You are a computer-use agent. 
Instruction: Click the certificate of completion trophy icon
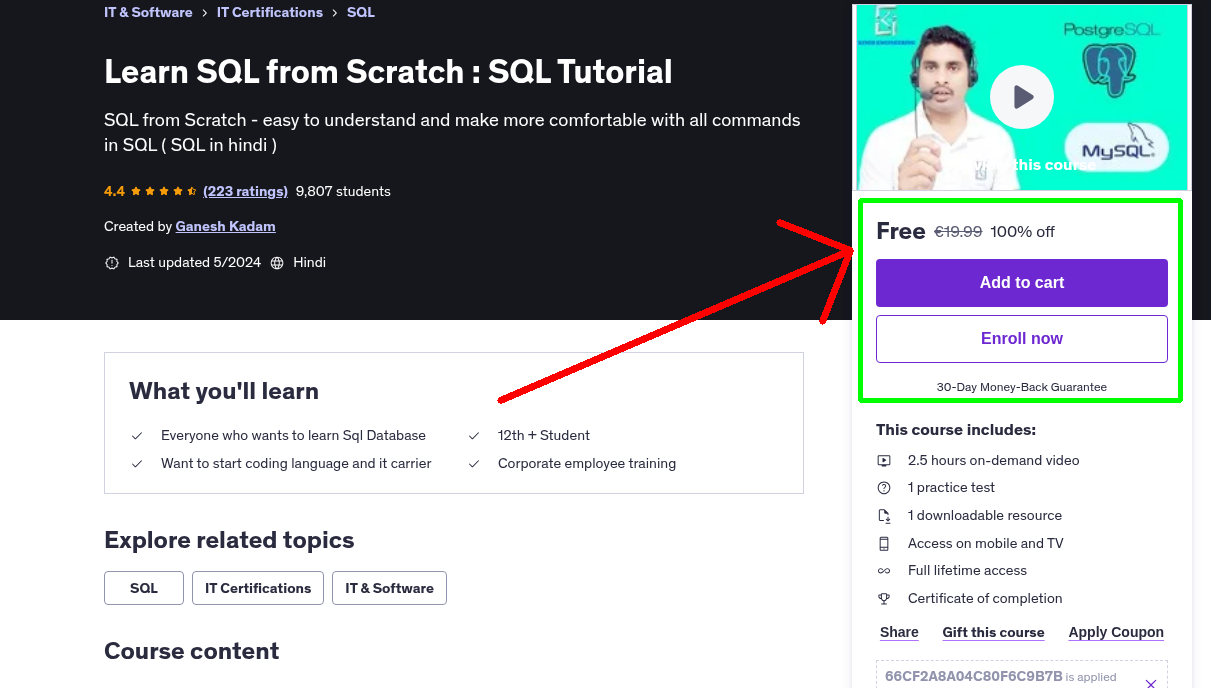(884, 598)
